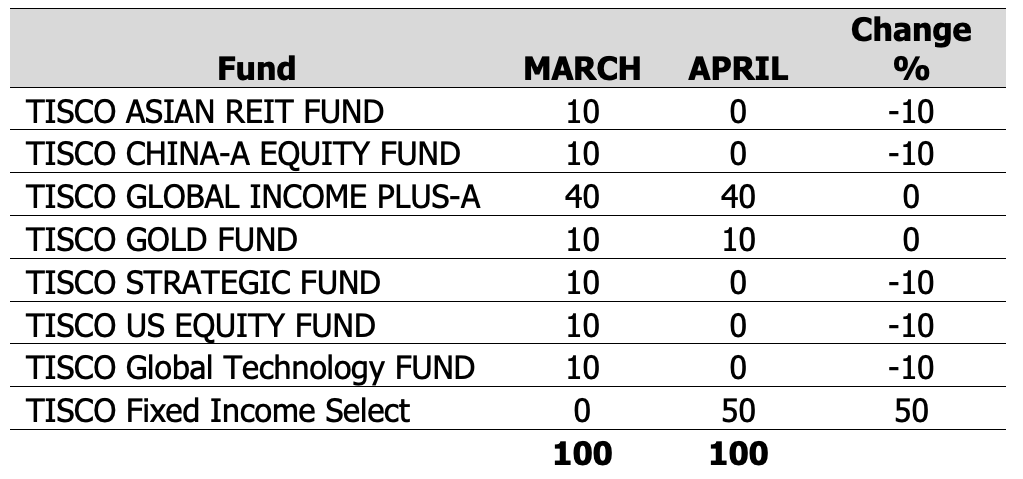Click the TISCO GOLD FUND label
The image size is (1023, 479).
tap(162, 240)
